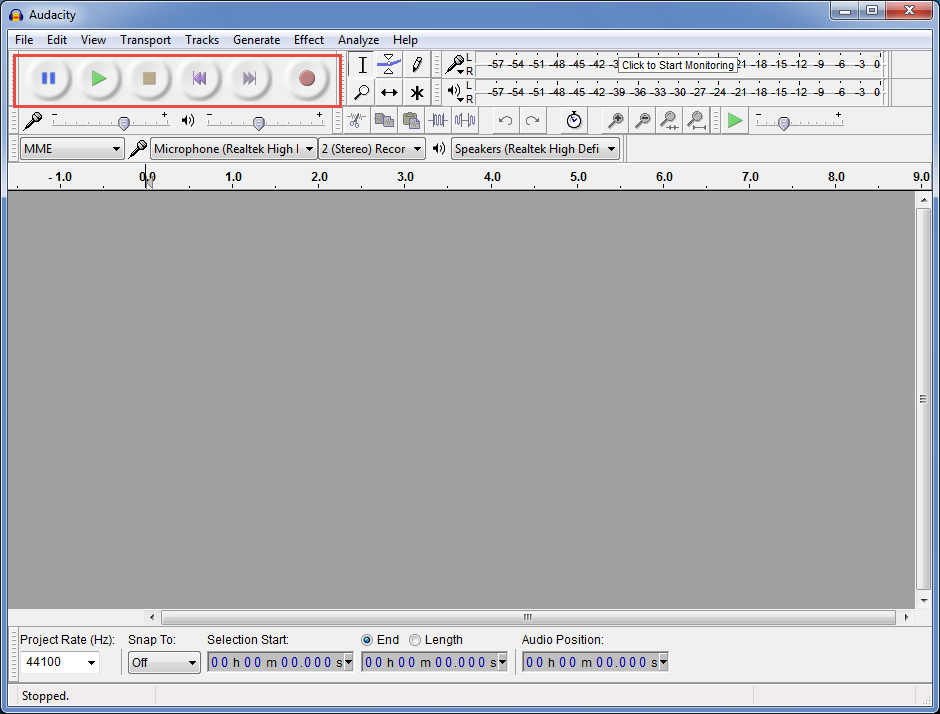Open the 2 (Stereo) recording channels dropdown
940x714 pixels.
point(372,149)
